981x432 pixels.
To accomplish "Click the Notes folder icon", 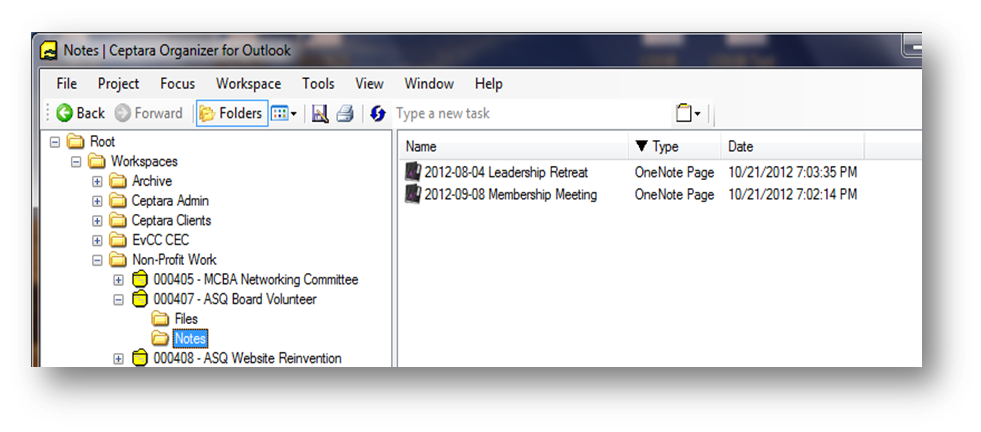I will [x=161, y=339].
